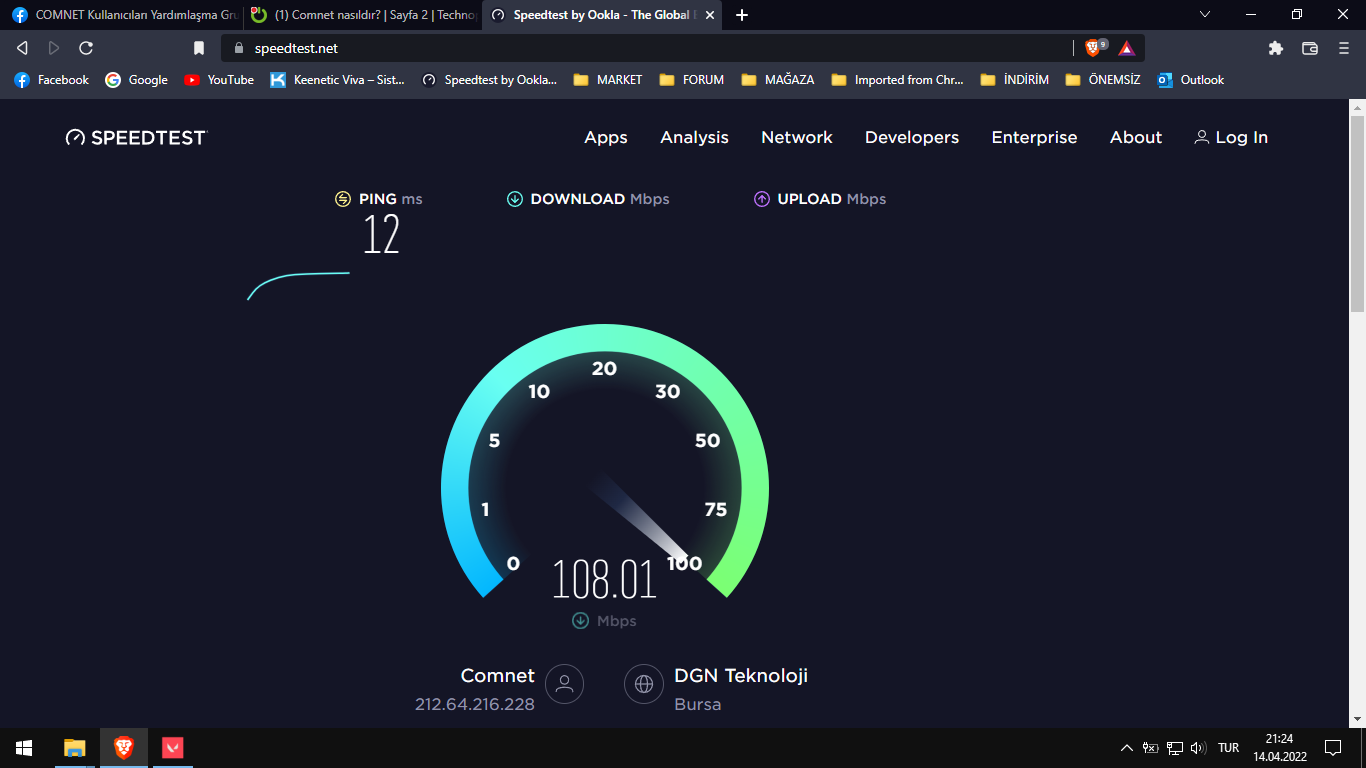Click the page's vertical scrollbar thumb

click(x=1357, y=213)
